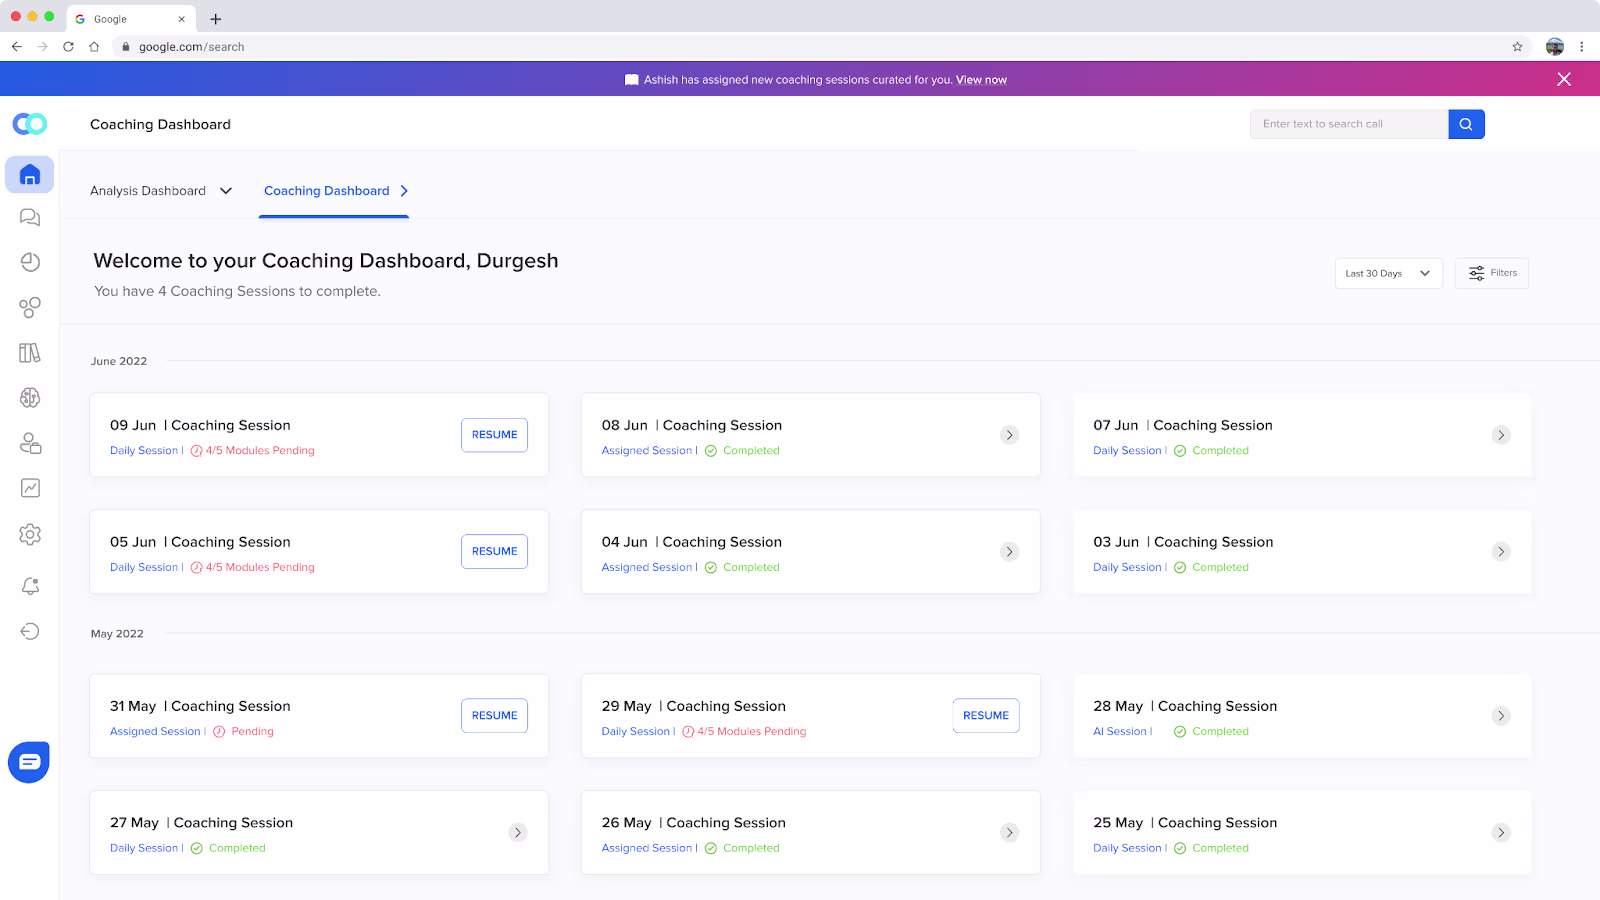Click the 25 May Coaching Session title
Image resolution: width=1600 pixels, height=900 pixels.
pyautogui.click(x=1185, y=823)
